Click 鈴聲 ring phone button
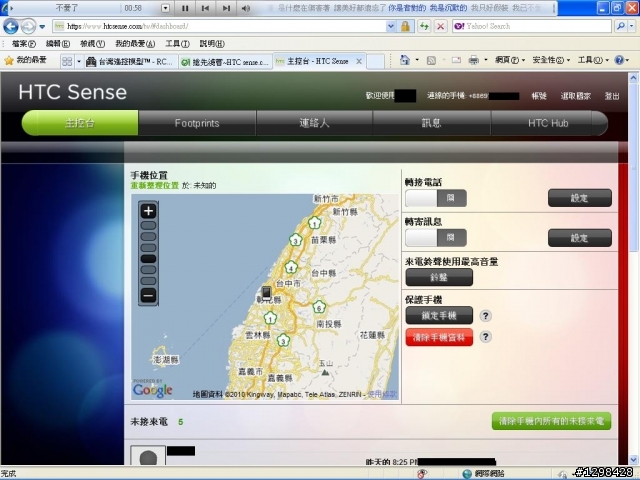This screenshot has height=480, width=640. (x=439, y=278)
